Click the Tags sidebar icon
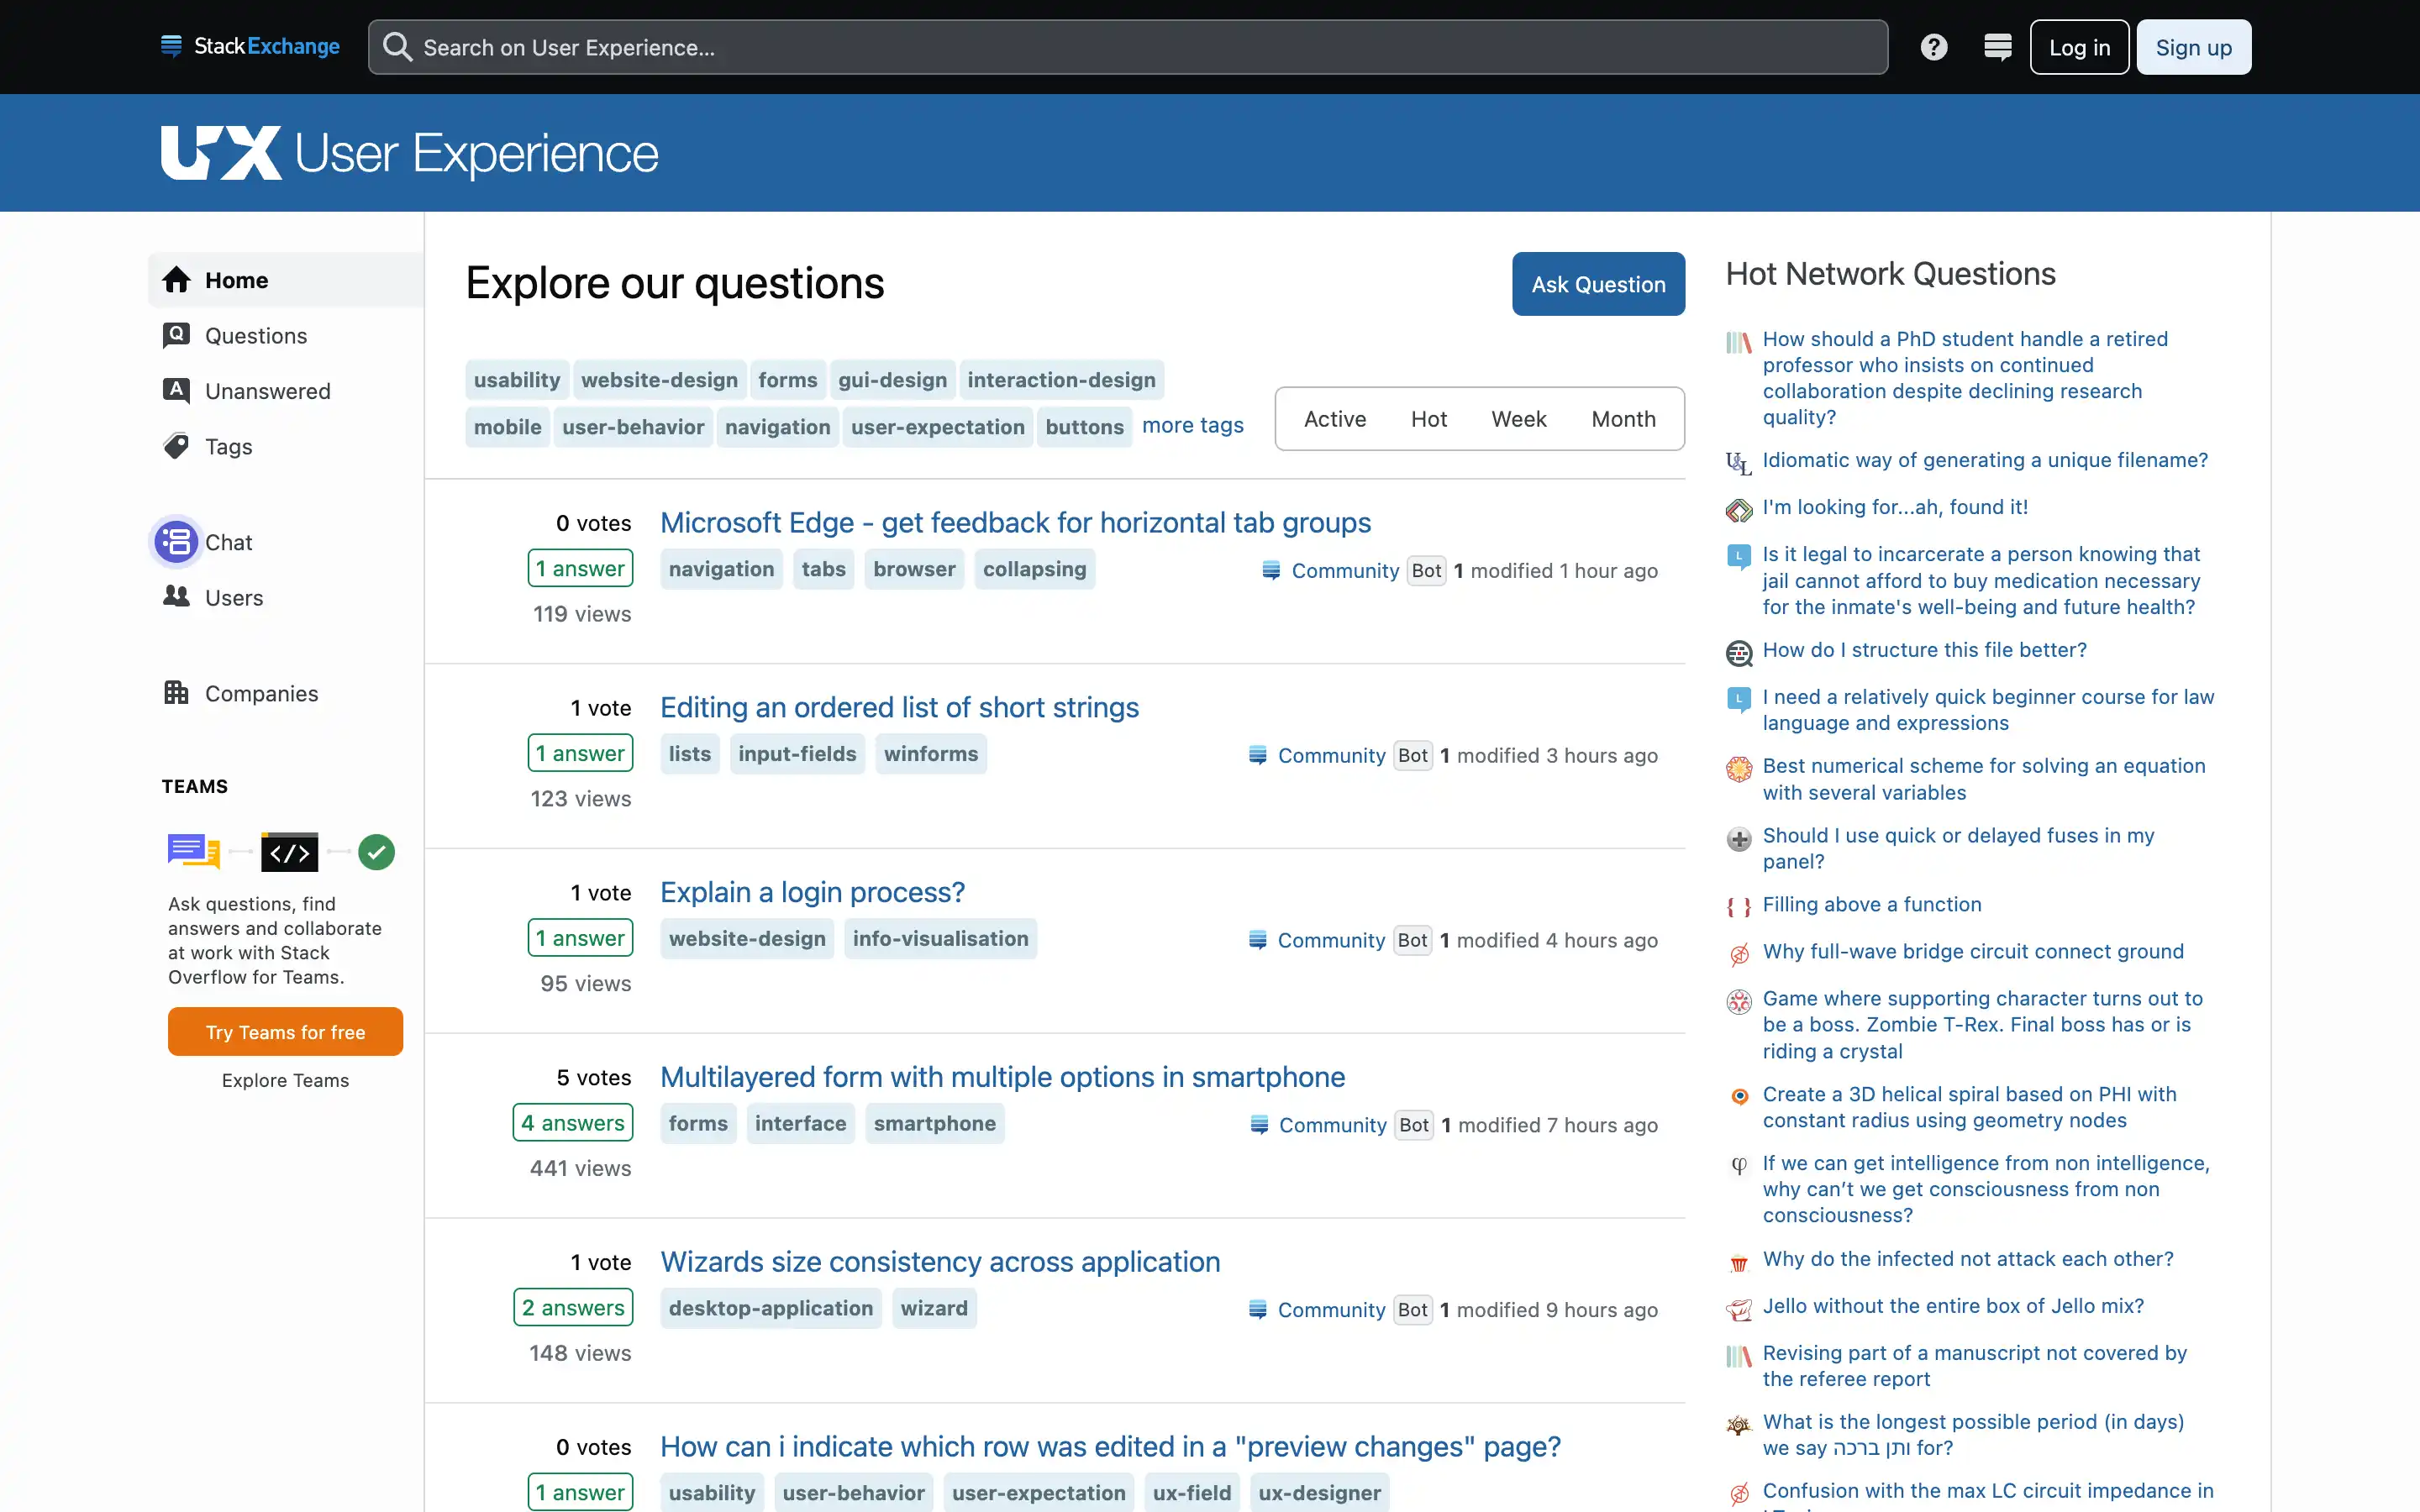The height and width of the screenshot is (1512, 2420). (x=177, y=446)
